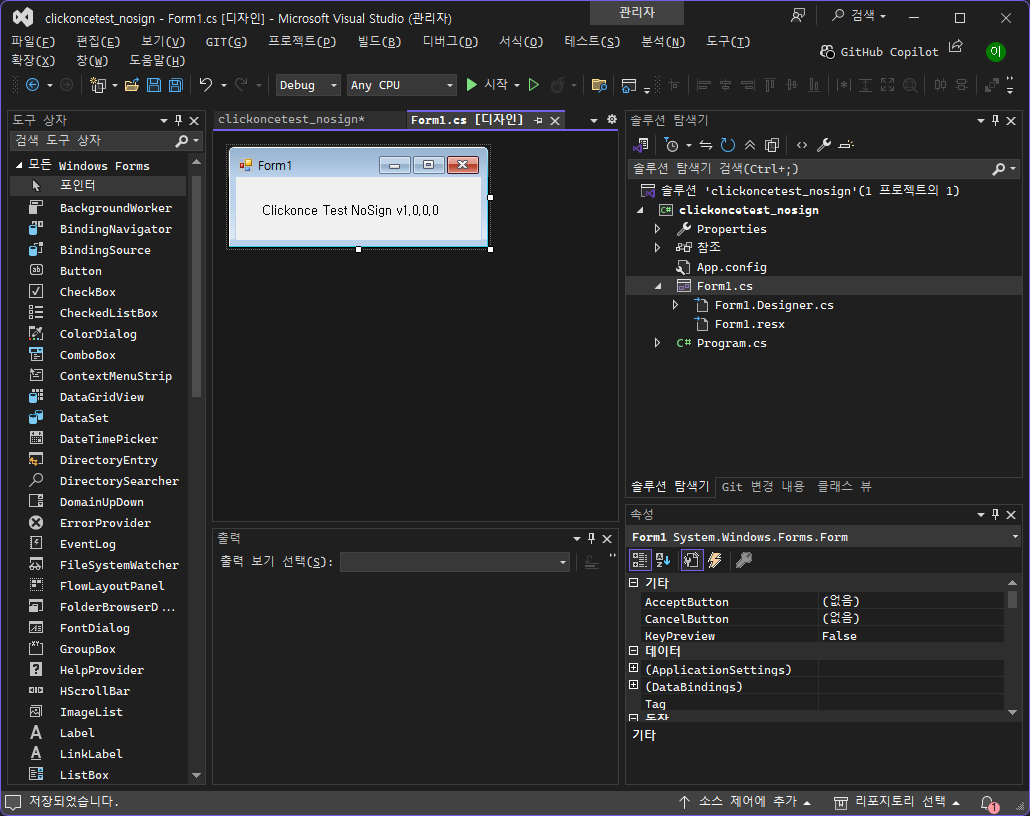
Task: Click the solution and folder view switch icon
Action: tap(640, 145)
